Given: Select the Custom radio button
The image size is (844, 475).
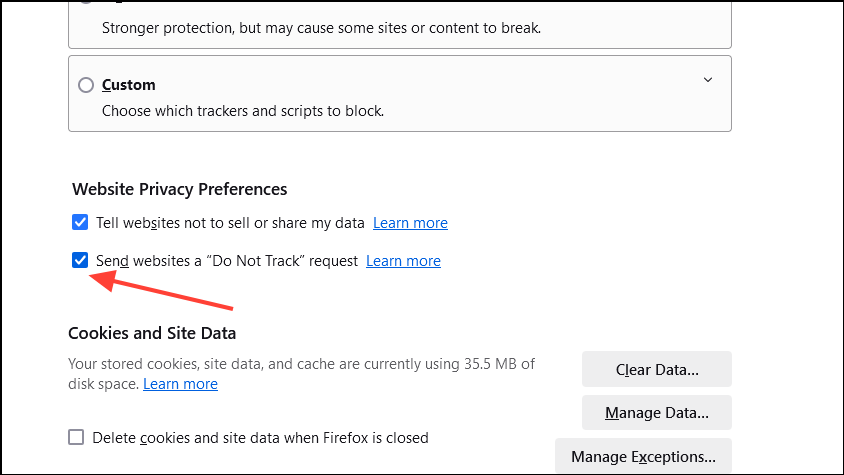Looking at the screenshot, I should [x=86, y=85].
